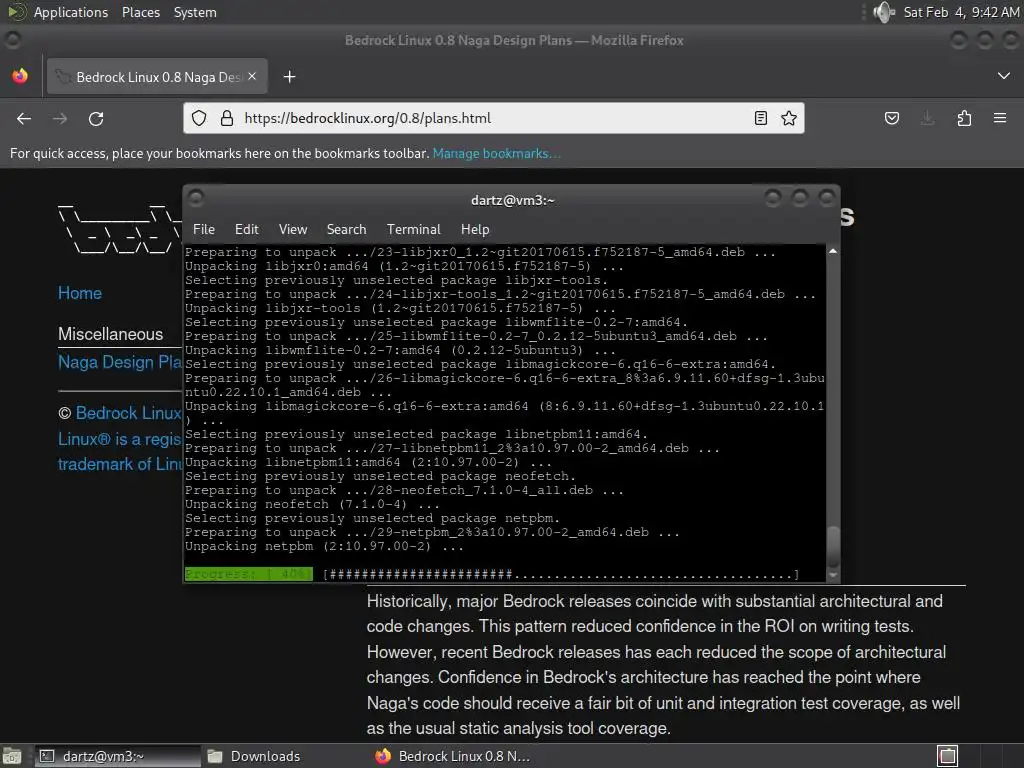Click the Firefox back arrow

[24, 118]
